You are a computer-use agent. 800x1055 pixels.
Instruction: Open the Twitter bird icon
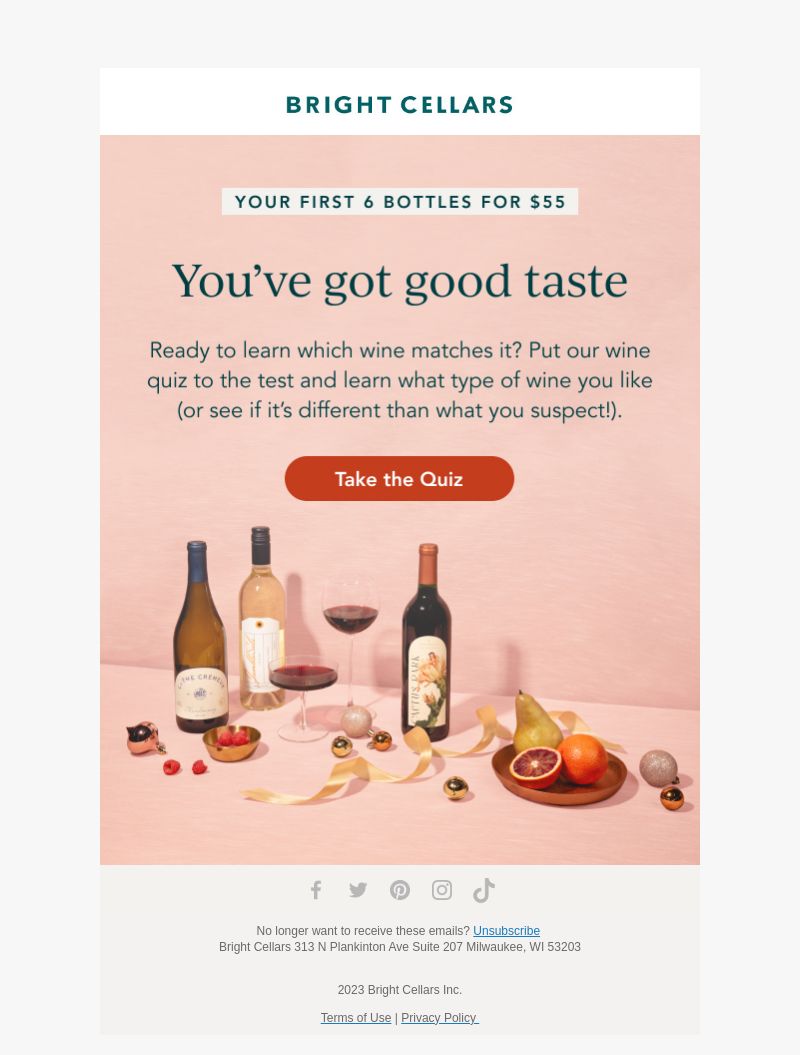[x=358, y=890]
